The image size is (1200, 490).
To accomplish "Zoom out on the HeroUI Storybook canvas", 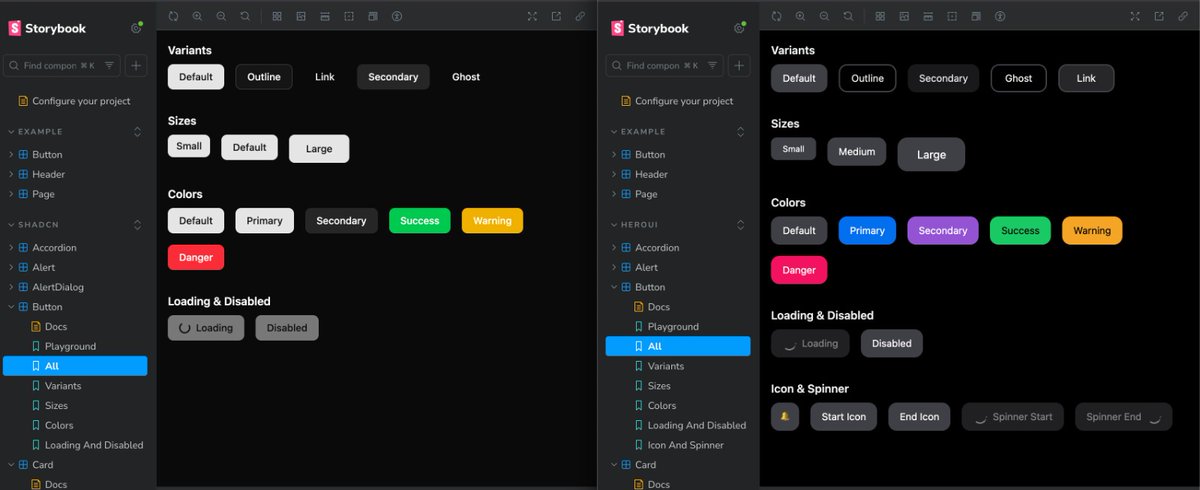I will click(x=824, y=16).
